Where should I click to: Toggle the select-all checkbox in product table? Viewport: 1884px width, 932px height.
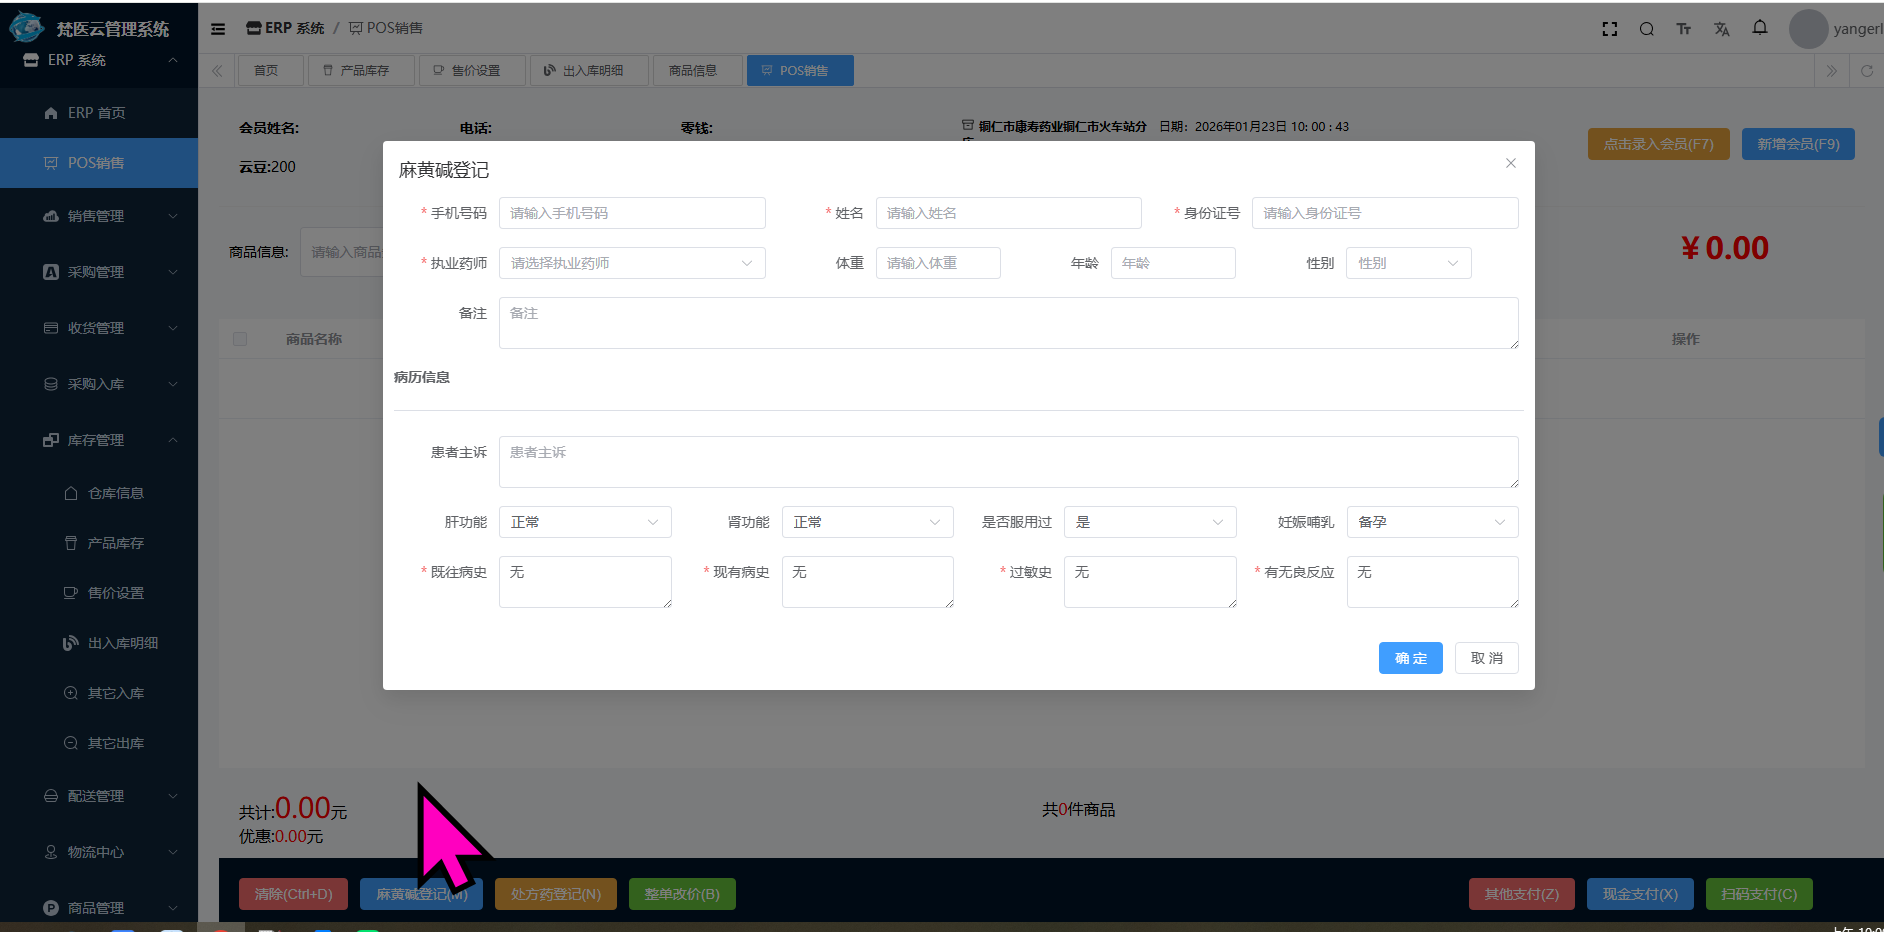(240, 339)
